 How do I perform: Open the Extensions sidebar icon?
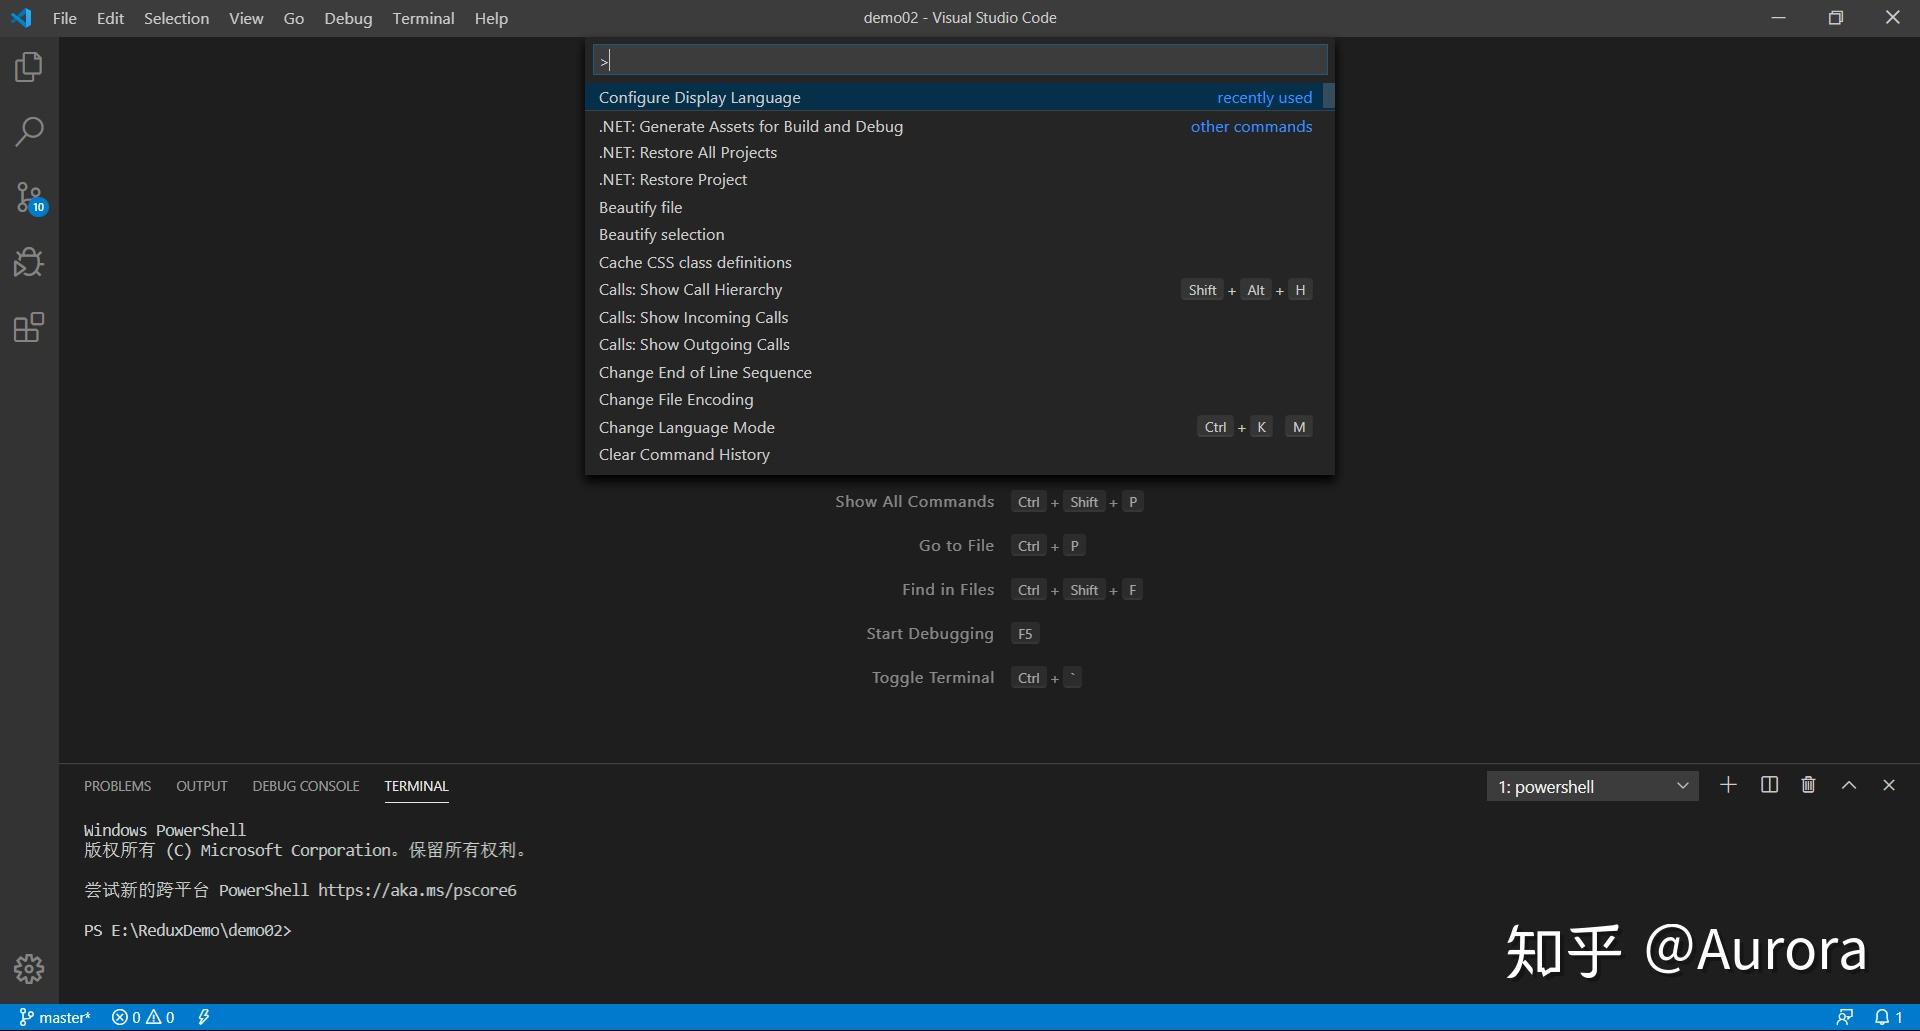[29, 327]
